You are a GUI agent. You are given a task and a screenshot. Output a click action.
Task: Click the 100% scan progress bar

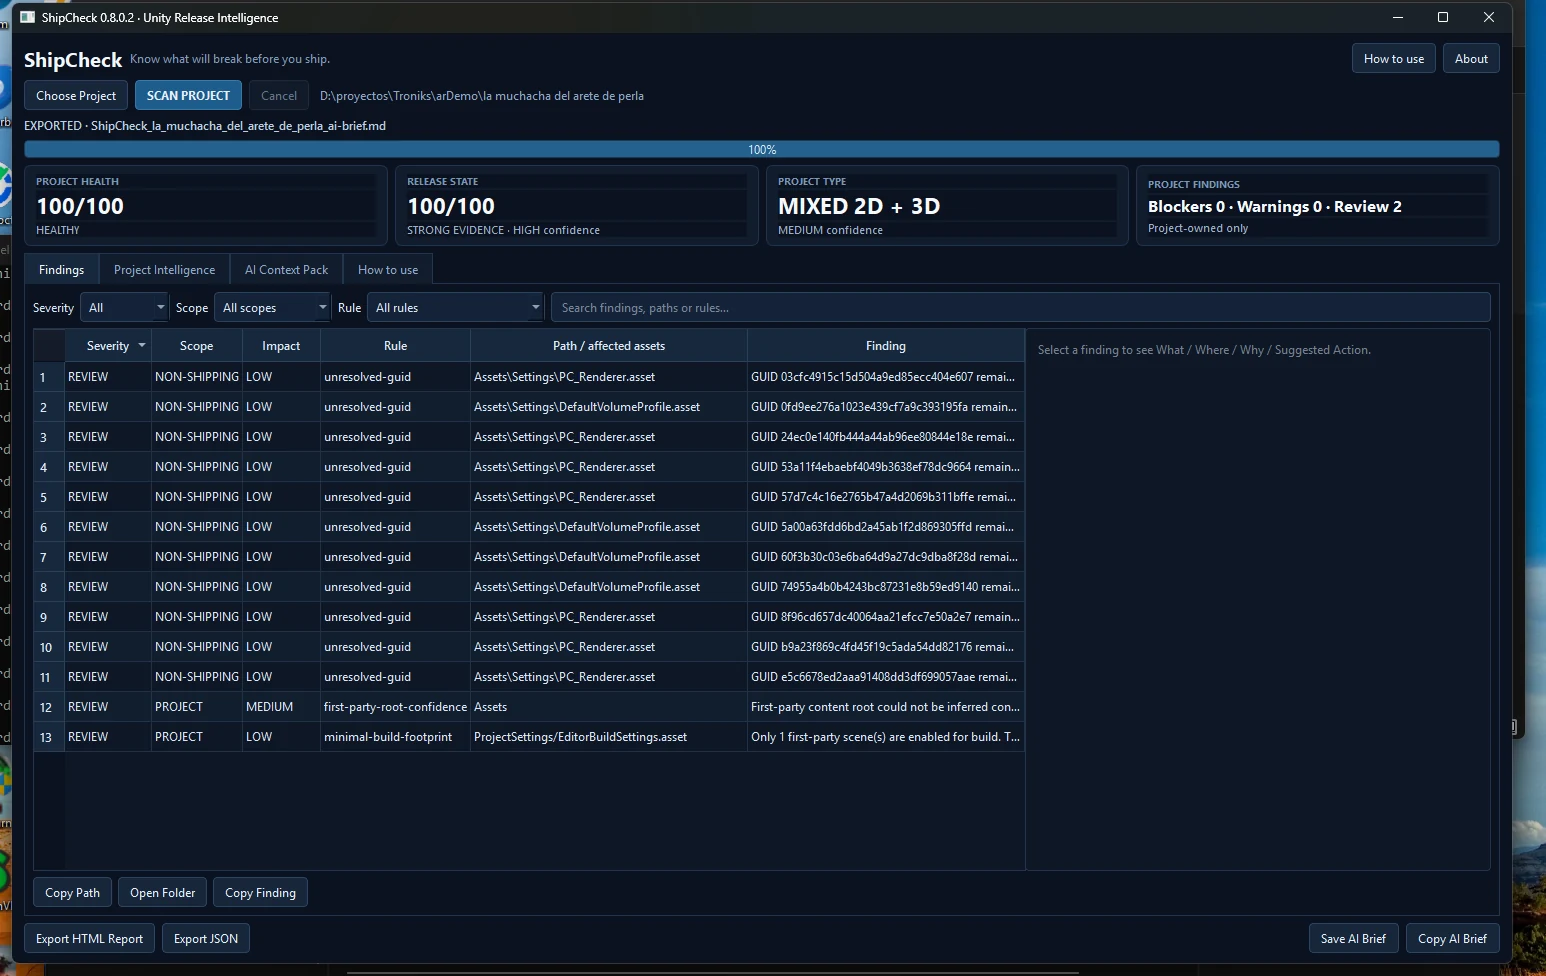(762, 149)
